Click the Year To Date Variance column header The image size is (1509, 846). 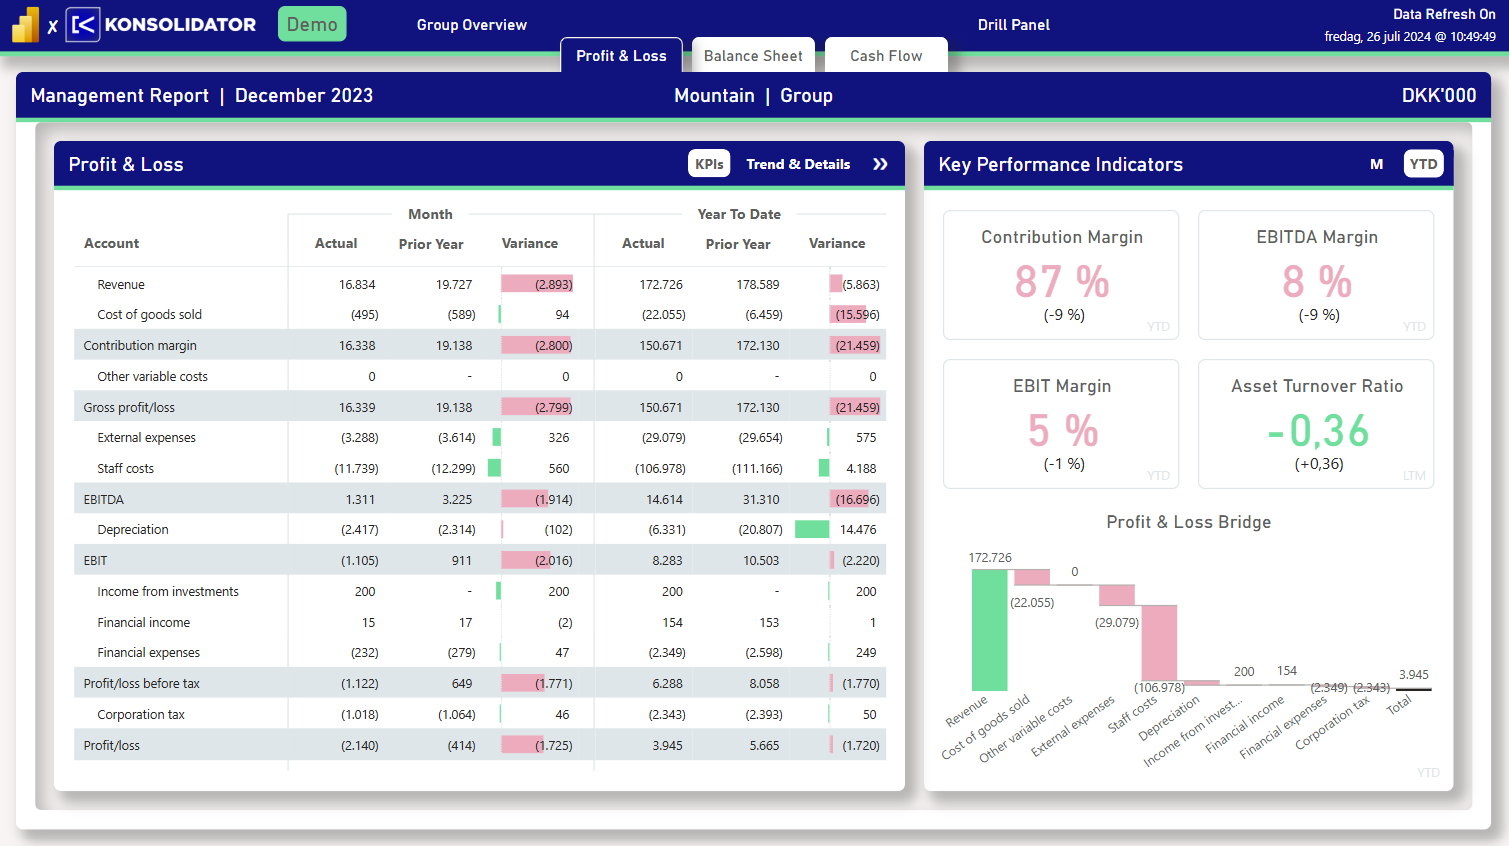(x=837, y=243)
